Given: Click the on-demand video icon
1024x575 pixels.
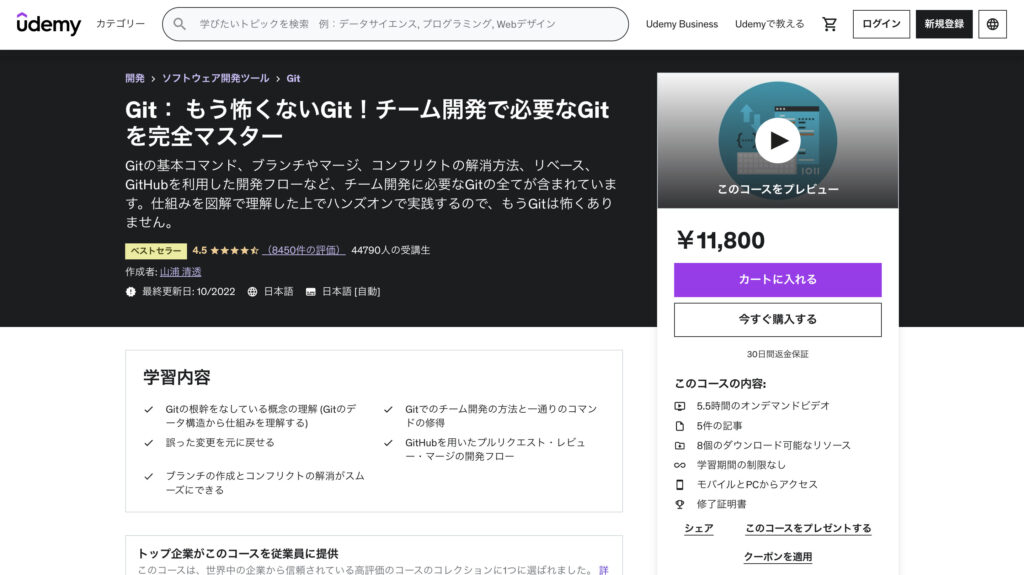Looking at the screenshot, I should [680, 406].
